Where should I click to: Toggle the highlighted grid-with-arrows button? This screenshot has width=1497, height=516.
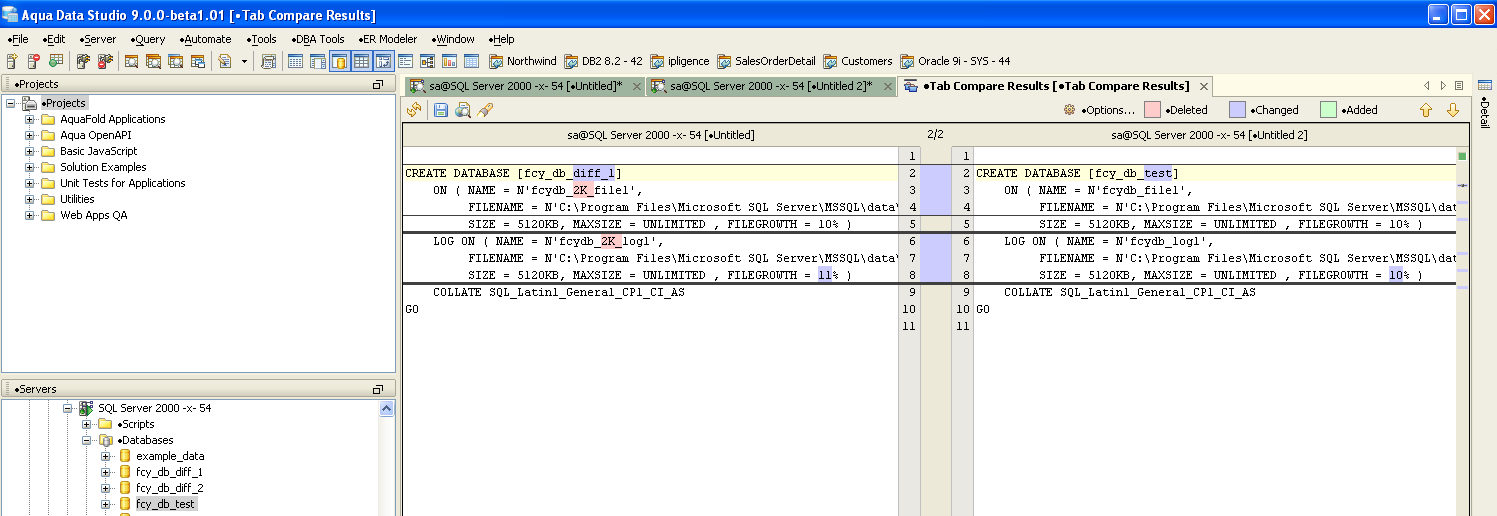[383, 61]
